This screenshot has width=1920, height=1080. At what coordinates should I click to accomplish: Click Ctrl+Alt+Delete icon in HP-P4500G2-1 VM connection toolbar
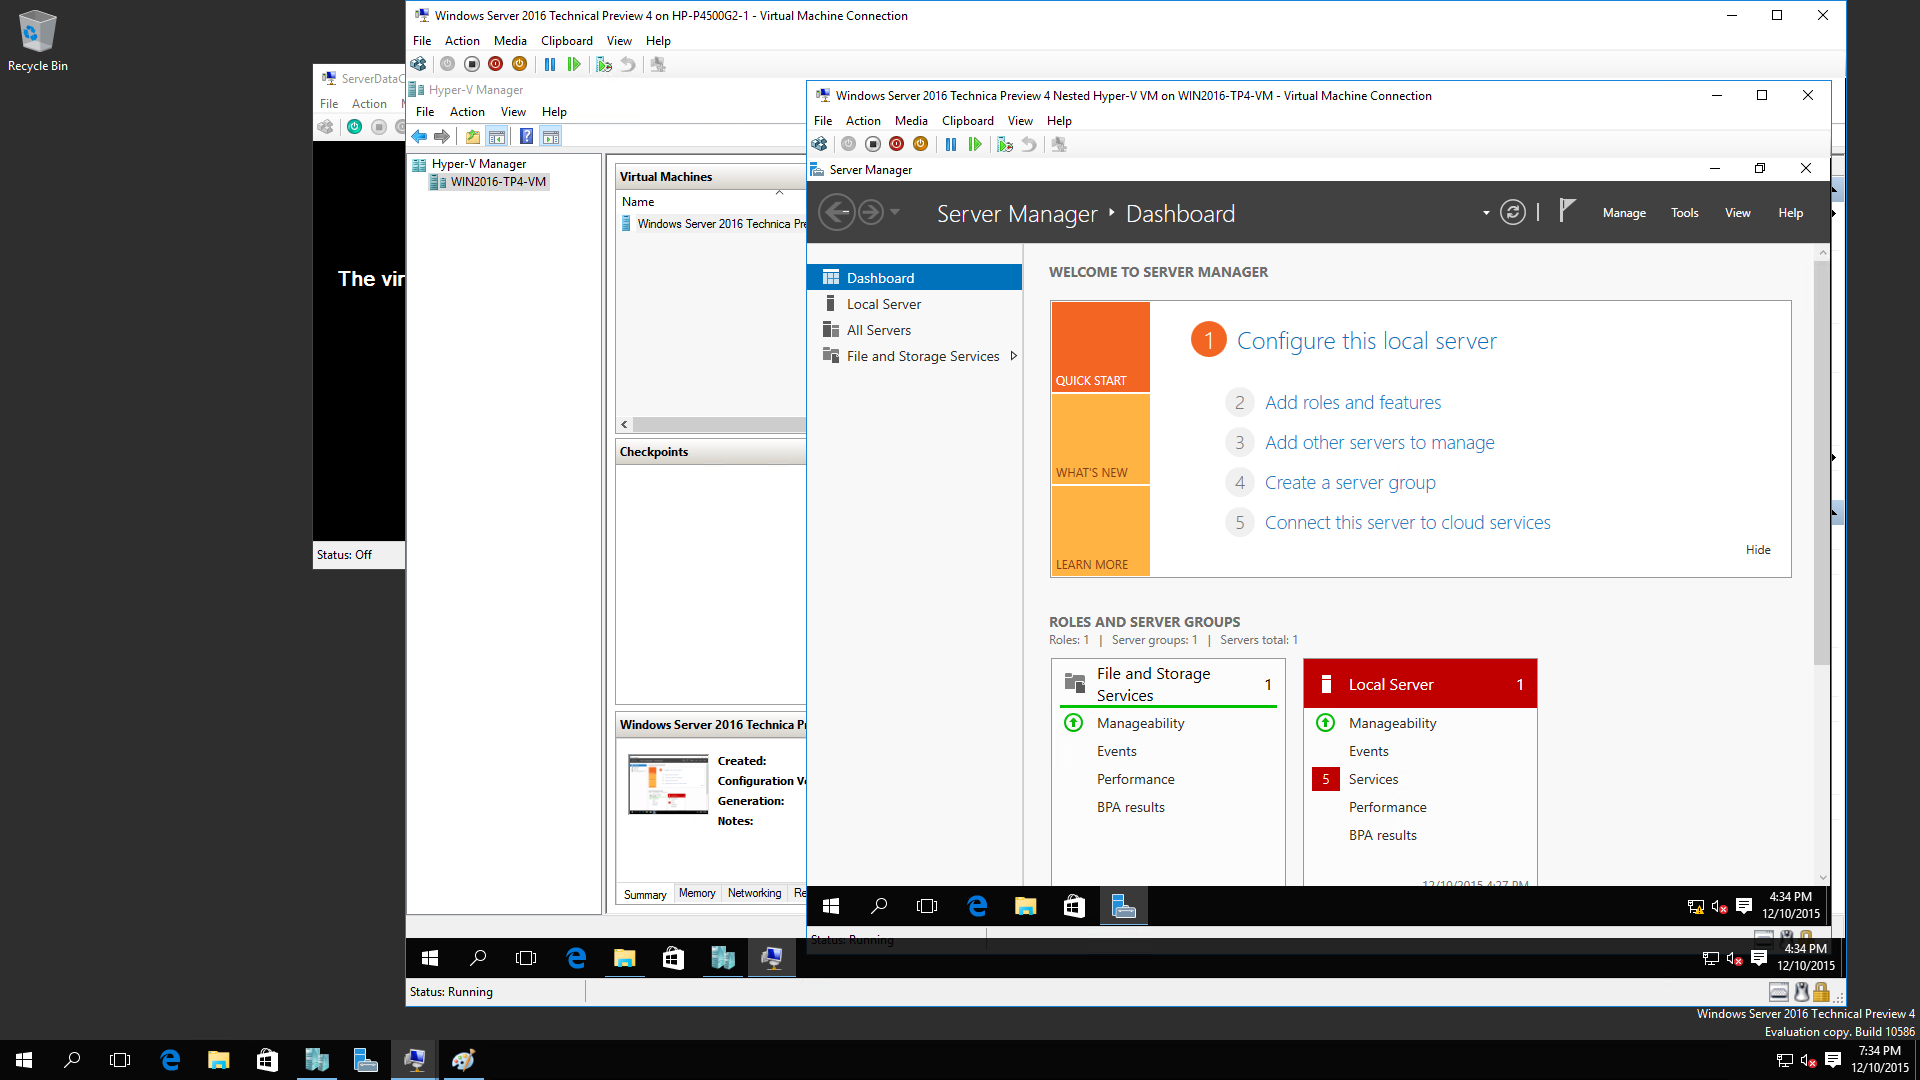click(418, 64)
